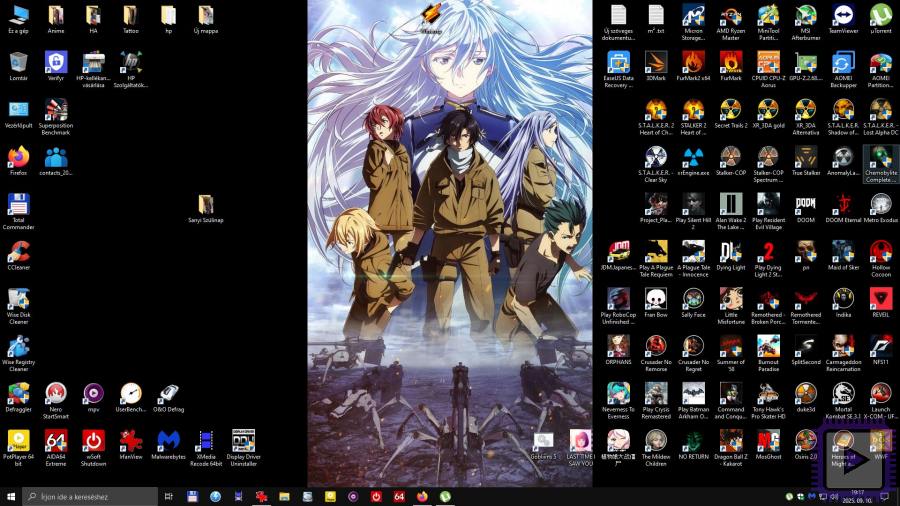Viewport: 900px width, 506px height.
Task: Open the Tattoo folder icon
Action: (131, 20)
